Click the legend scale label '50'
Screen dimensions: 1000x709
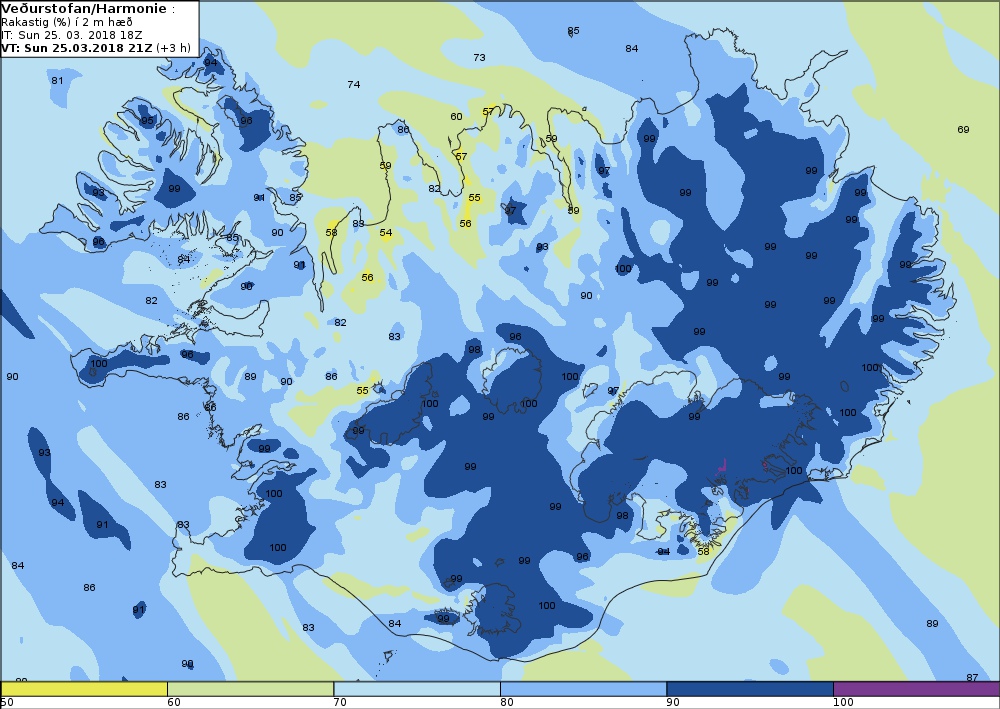(x=7, y=703)
